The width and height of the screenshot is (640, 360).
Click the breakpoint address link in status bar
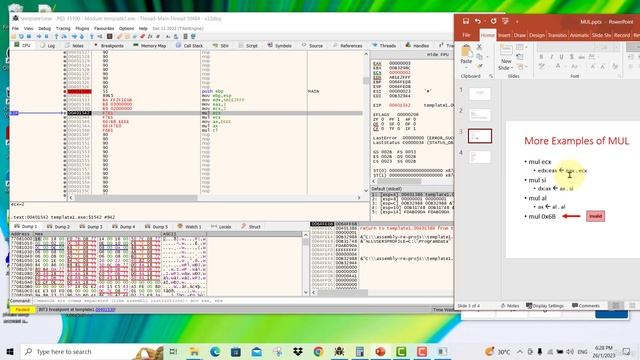click(105, 310)
